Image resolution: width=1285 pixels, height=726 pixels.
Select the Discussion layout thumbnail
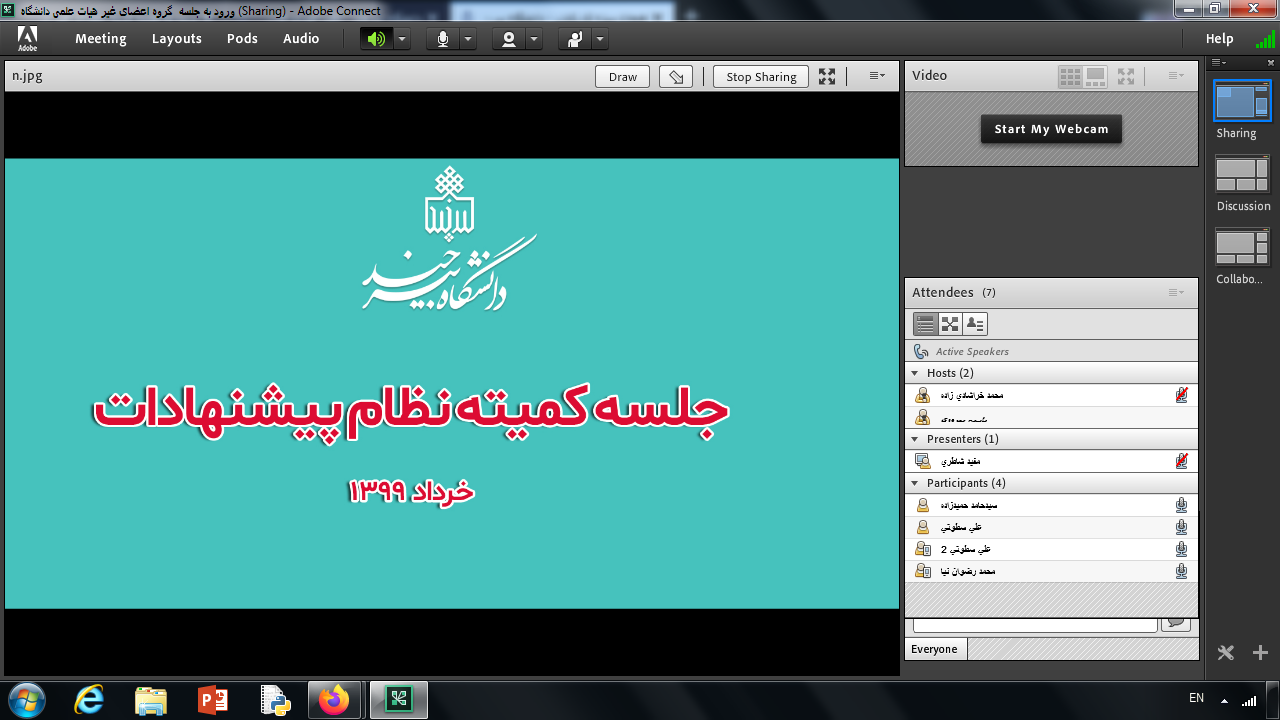point(1242,176)
